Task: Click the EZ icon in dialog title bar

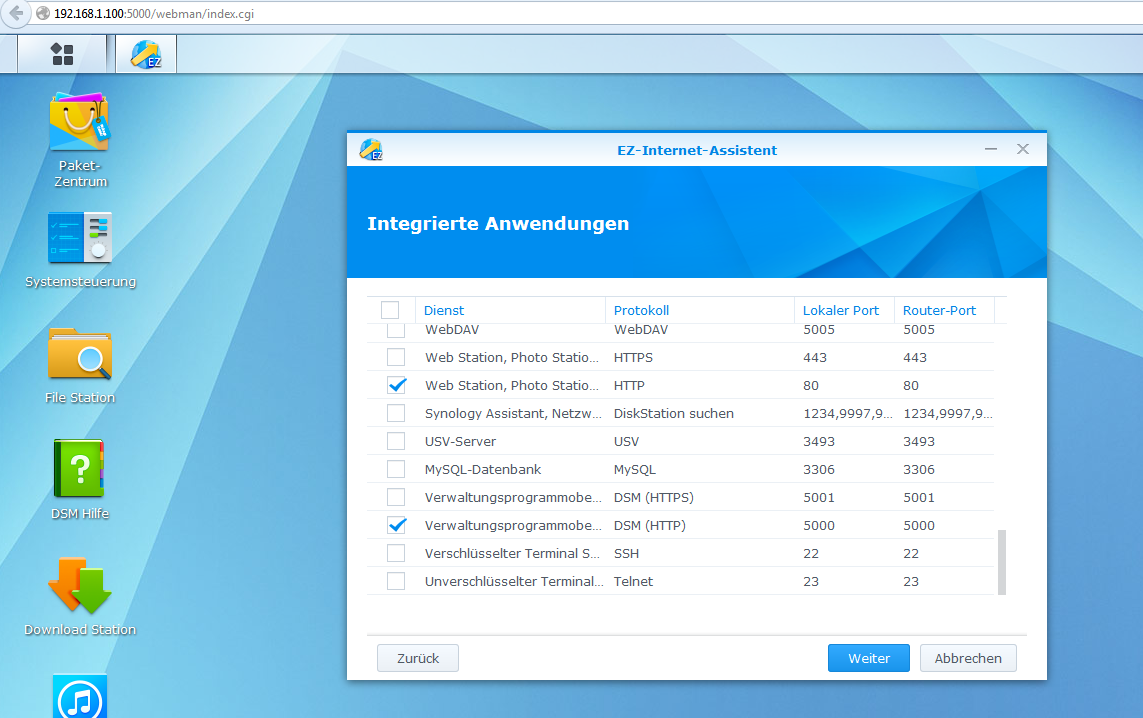Action: tap(371, 149)
